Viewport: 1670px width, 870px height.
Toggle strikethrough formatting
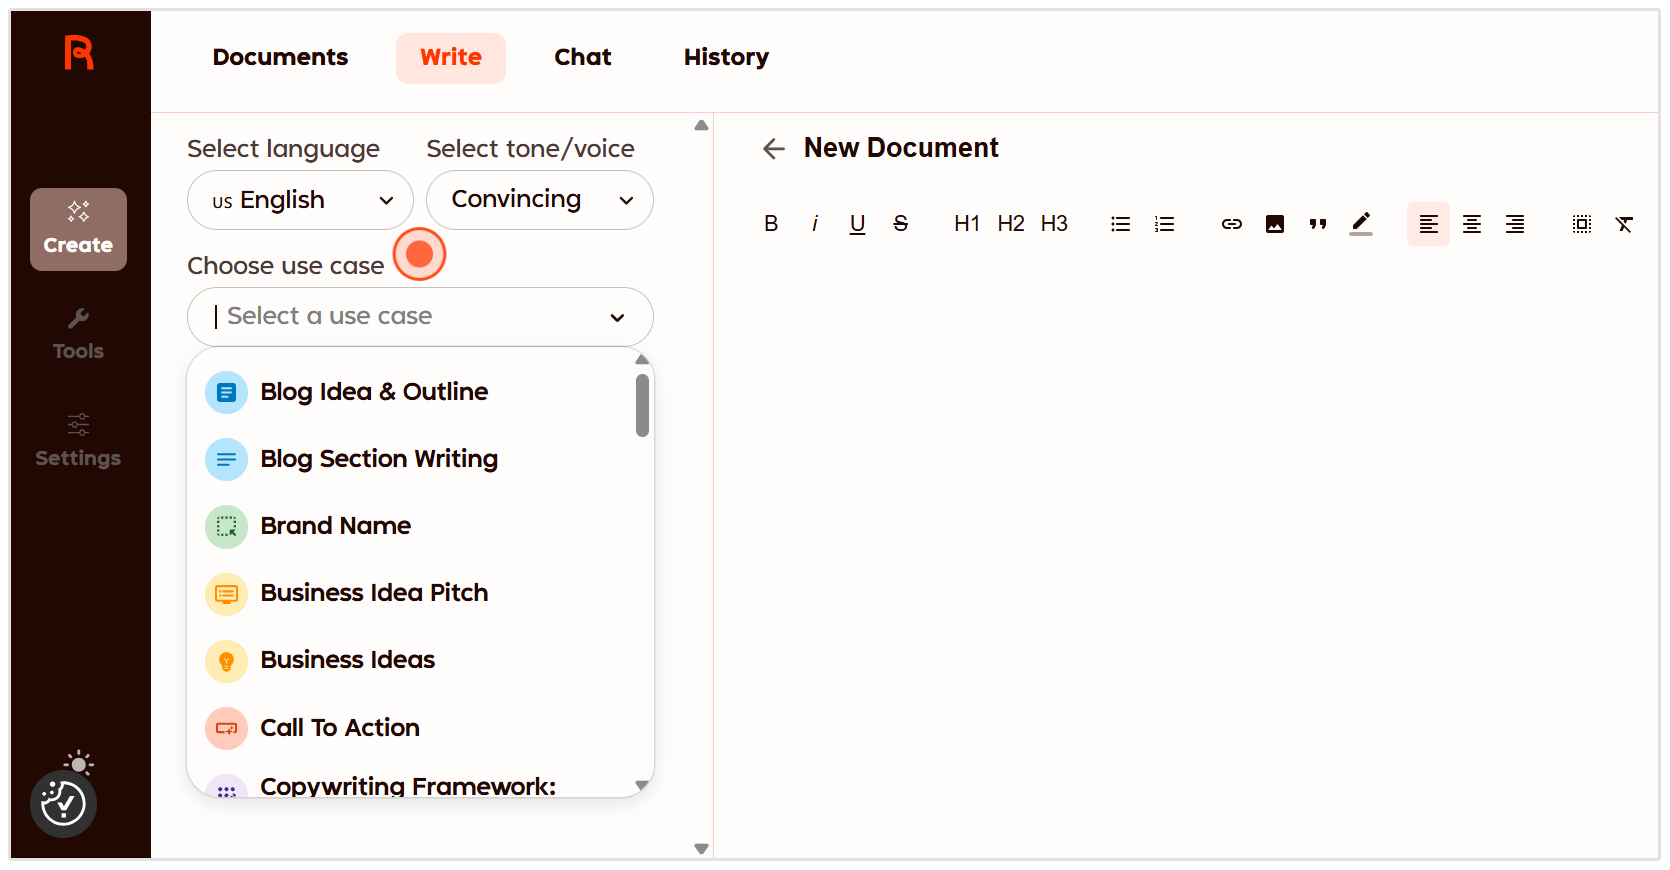click(900, 224)
